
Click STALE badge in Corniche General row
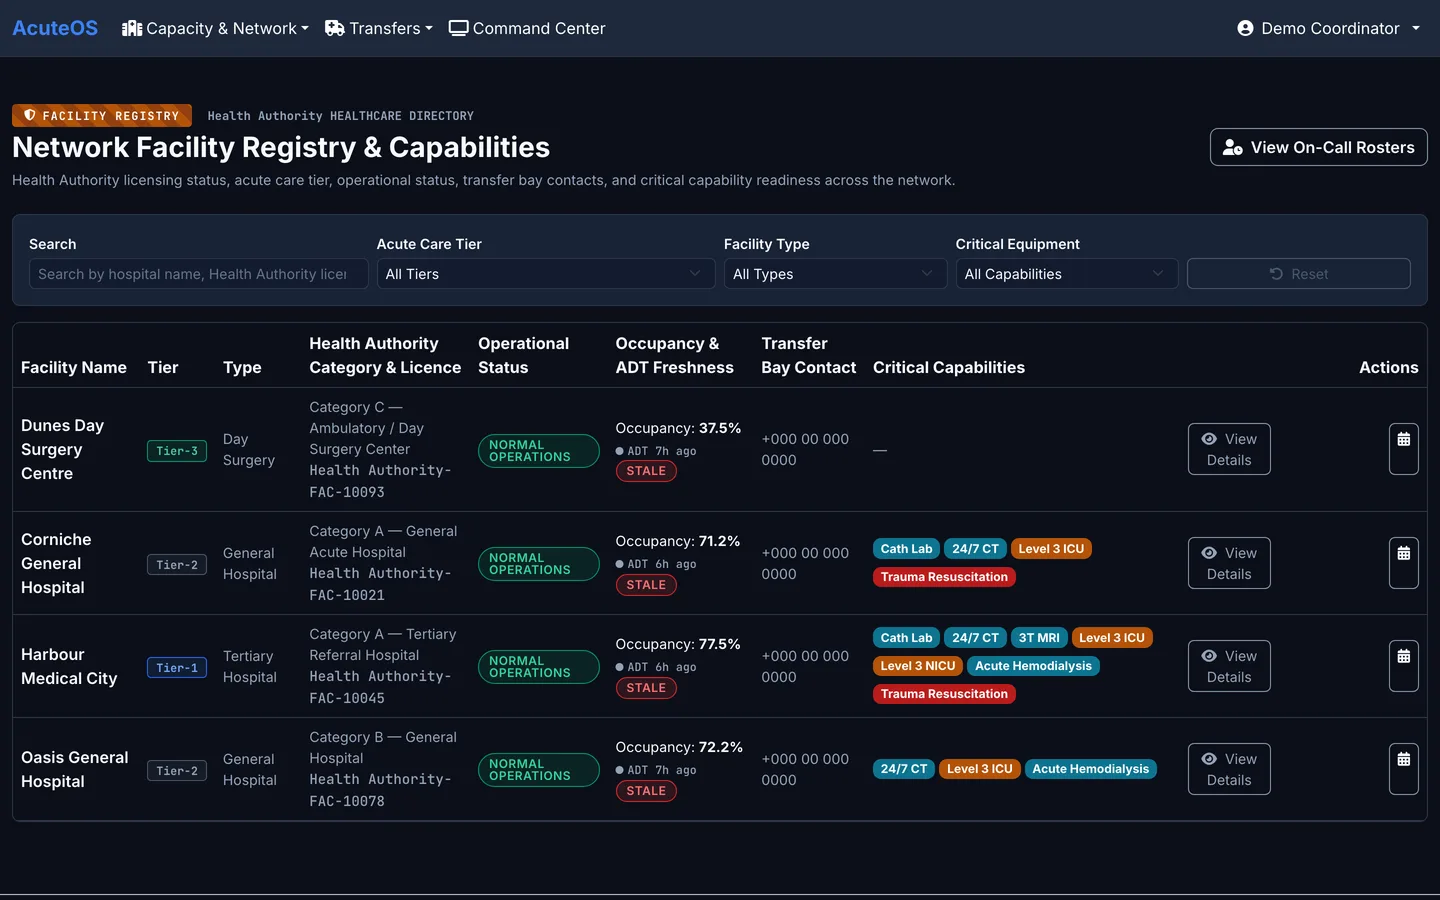click(x=646, y=585)
